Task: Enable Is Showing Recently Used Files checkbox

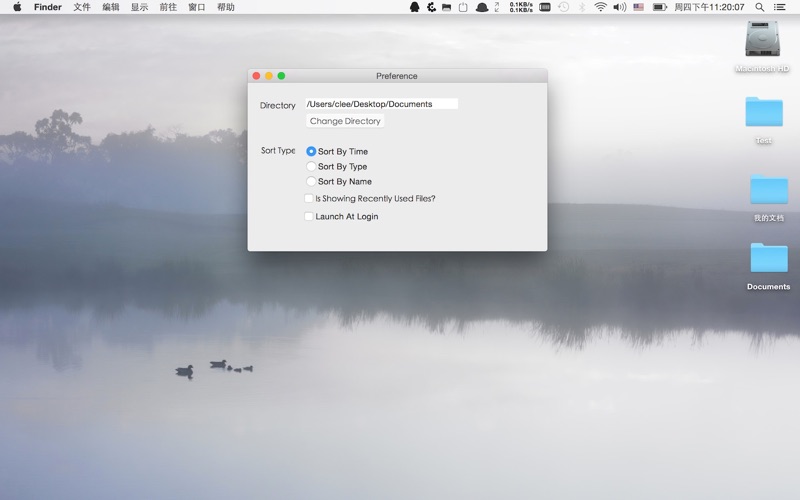Action: [x=309, y=199]
